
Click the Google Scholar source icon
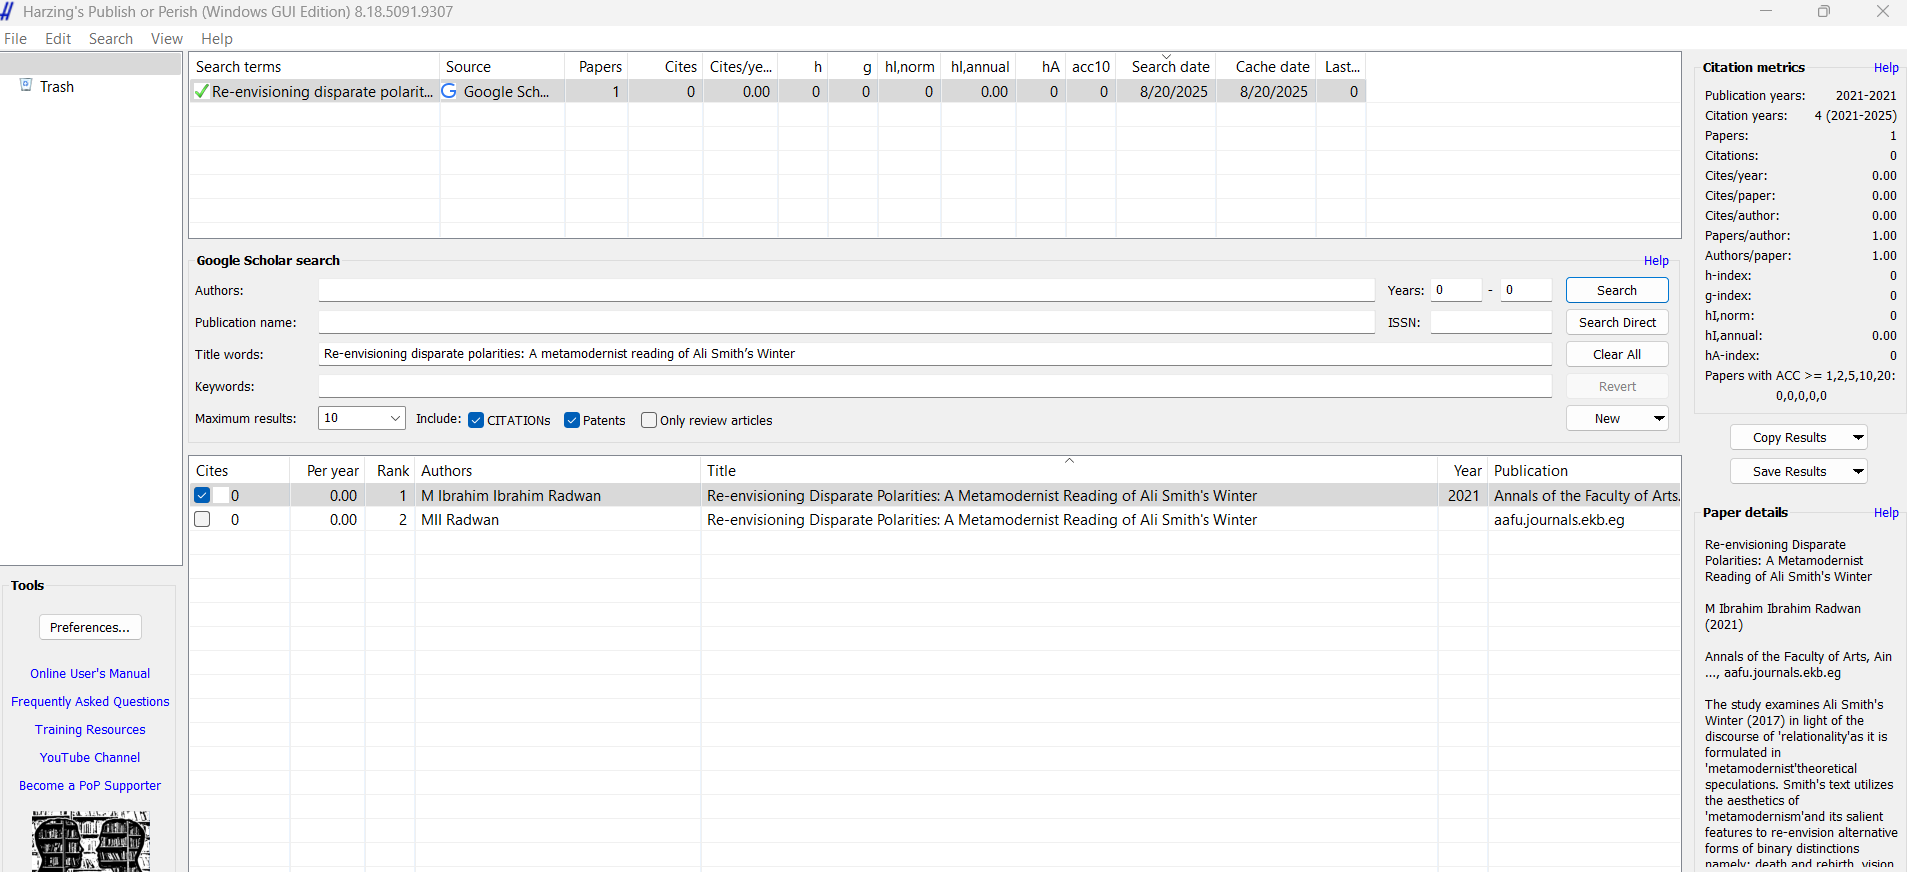pyautogui.click(x=450, y=91)
